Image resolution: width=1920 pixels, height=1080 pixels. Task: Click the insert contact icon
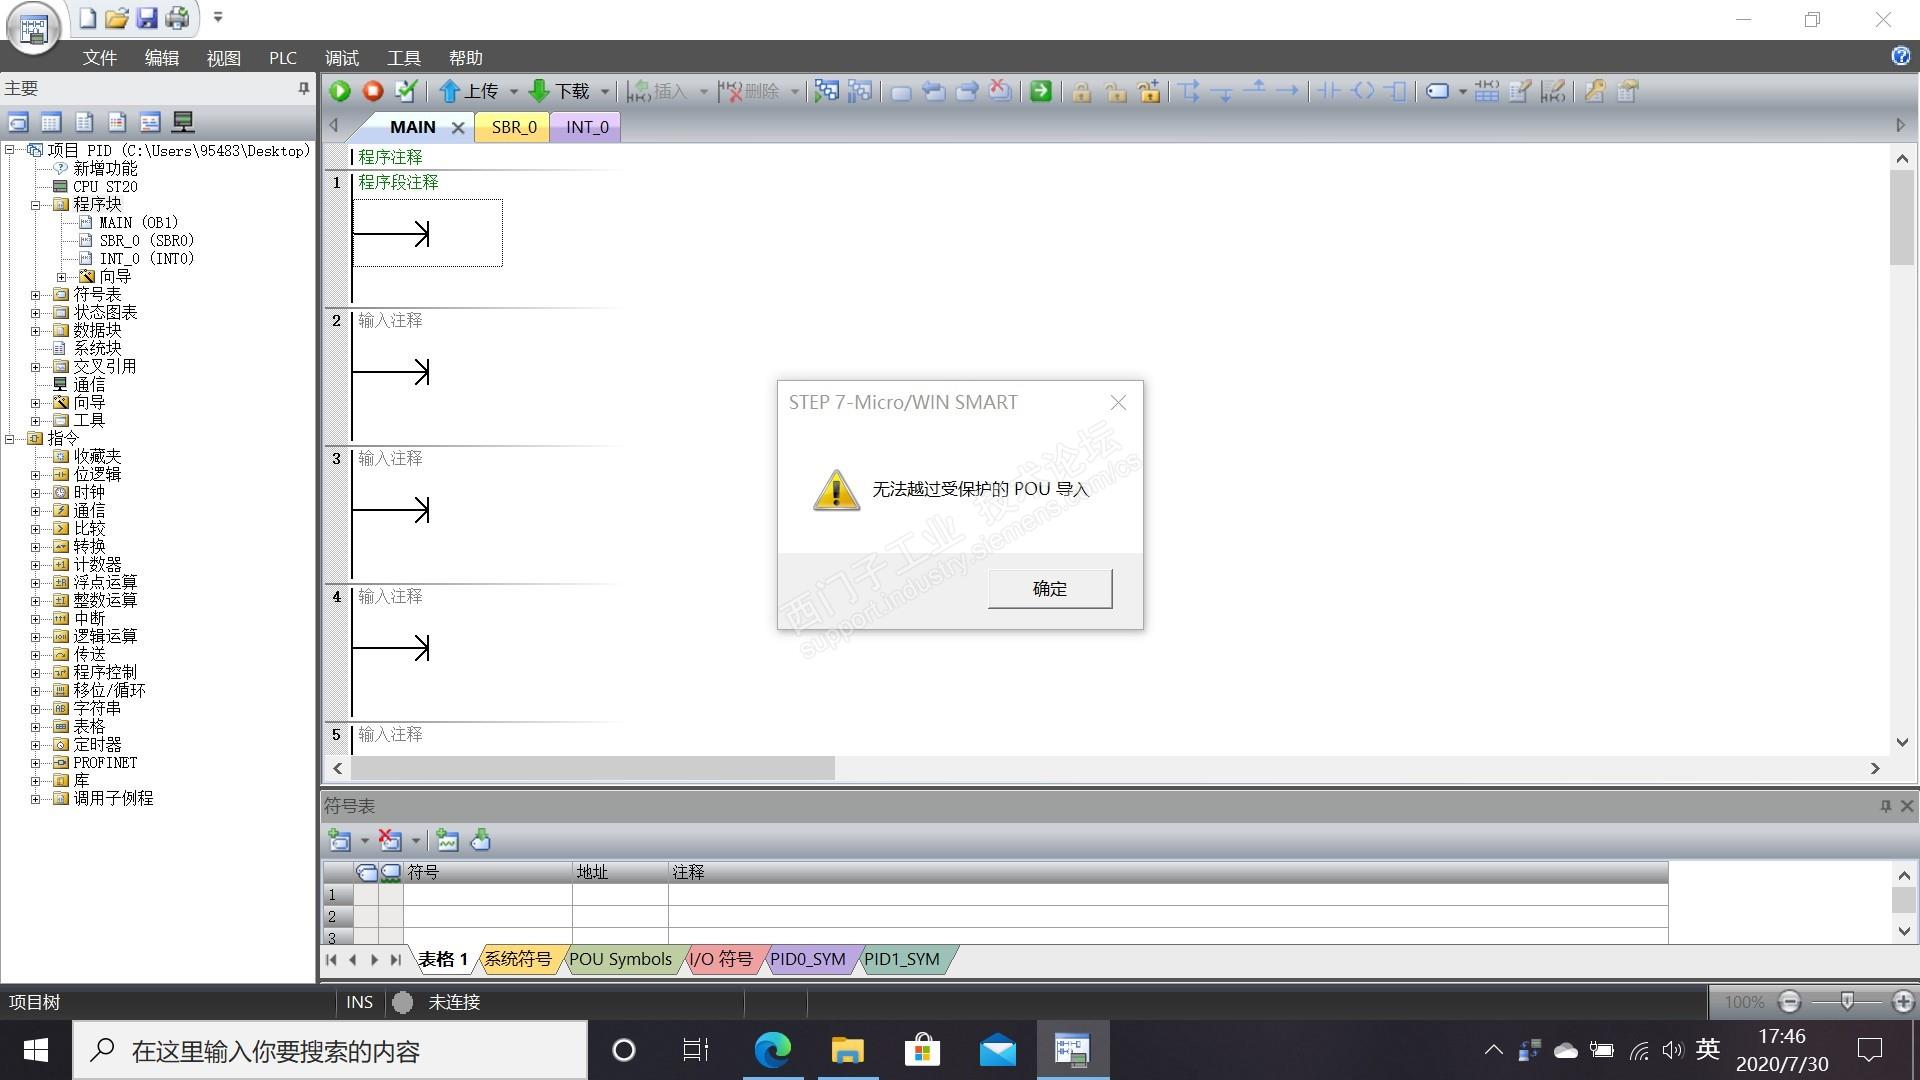click(x=1328, y=91)
